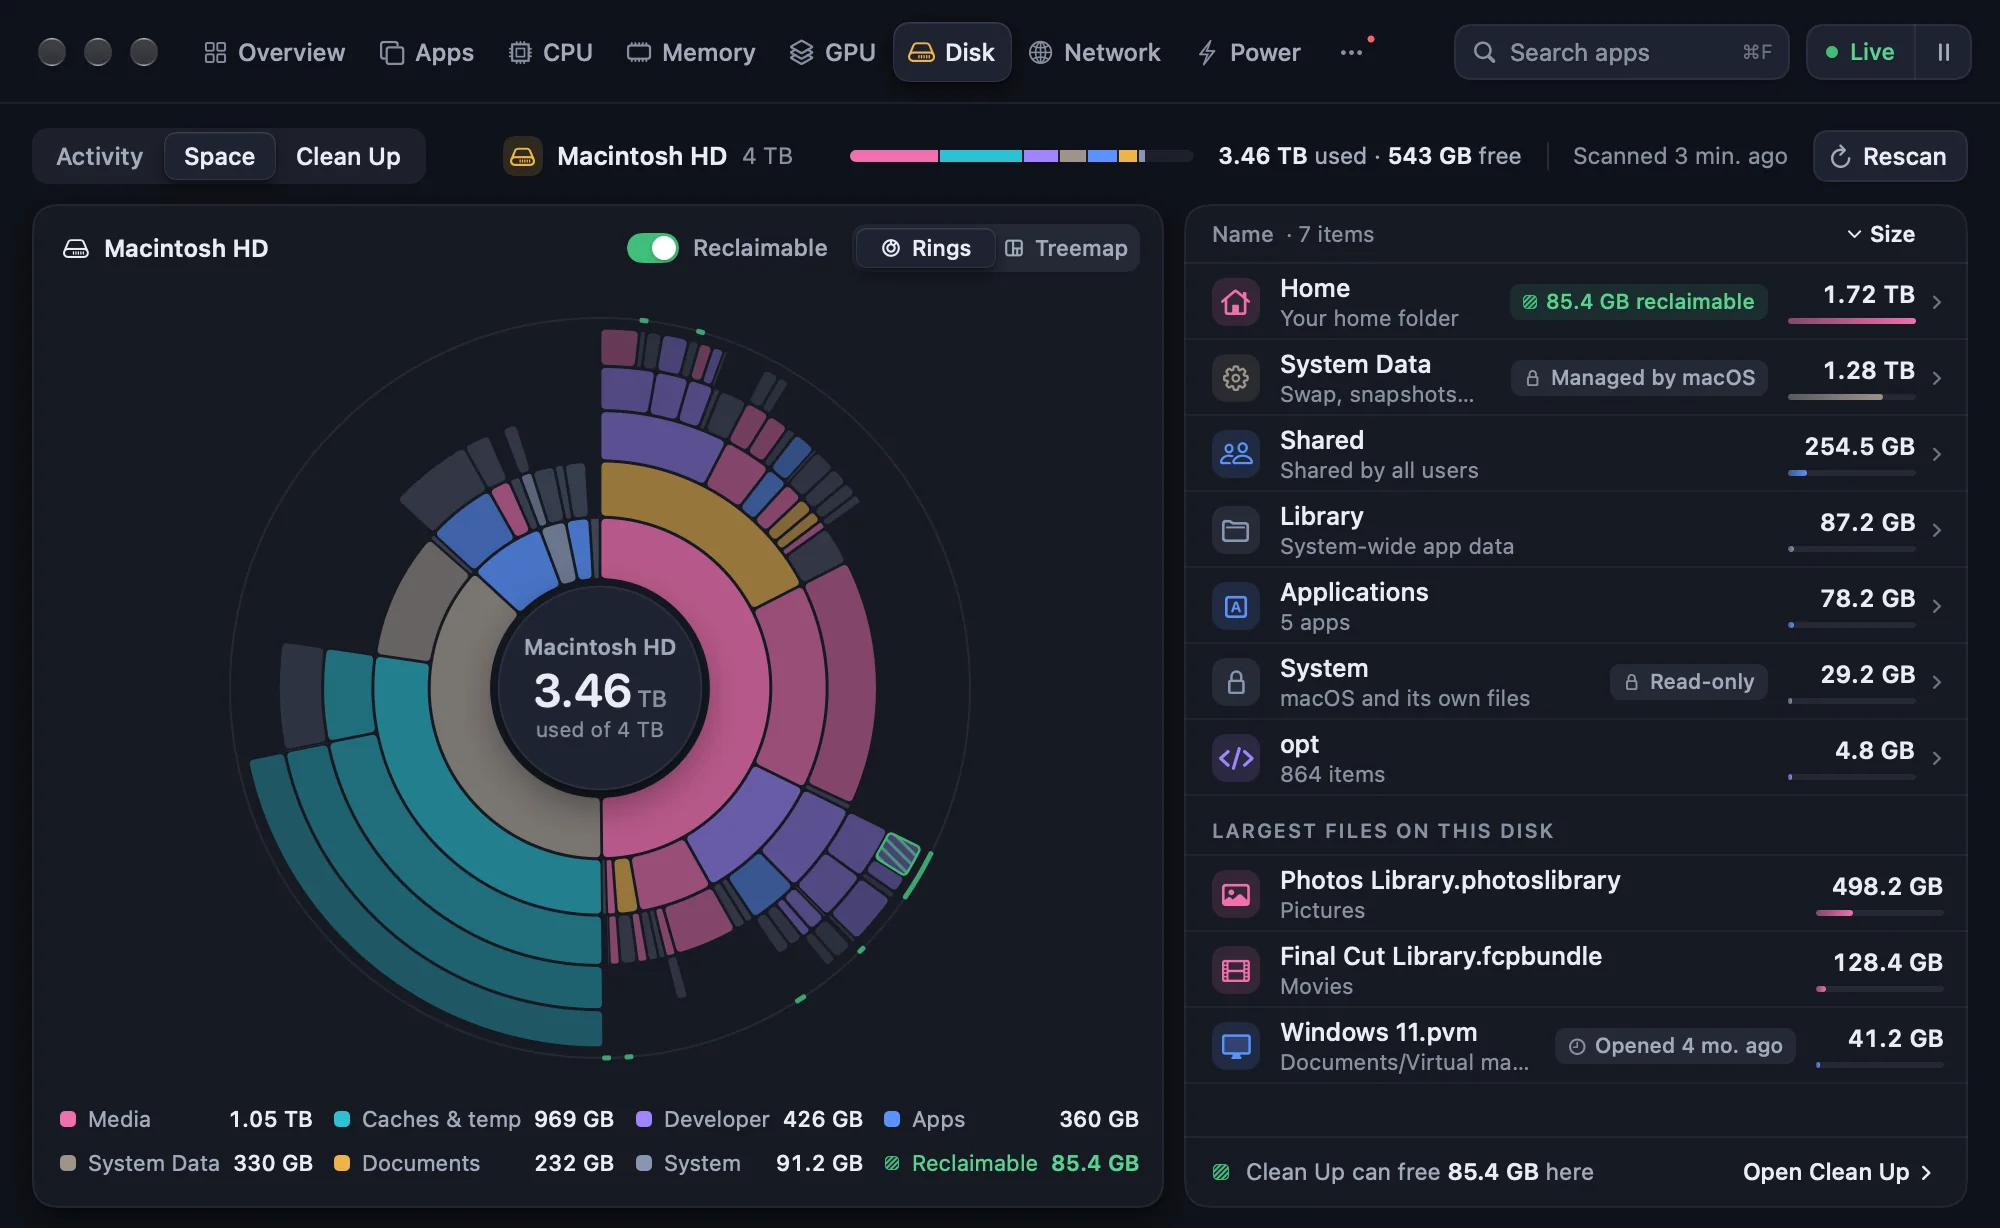Click the disk usage bar in header

(x=1021, y=156)
